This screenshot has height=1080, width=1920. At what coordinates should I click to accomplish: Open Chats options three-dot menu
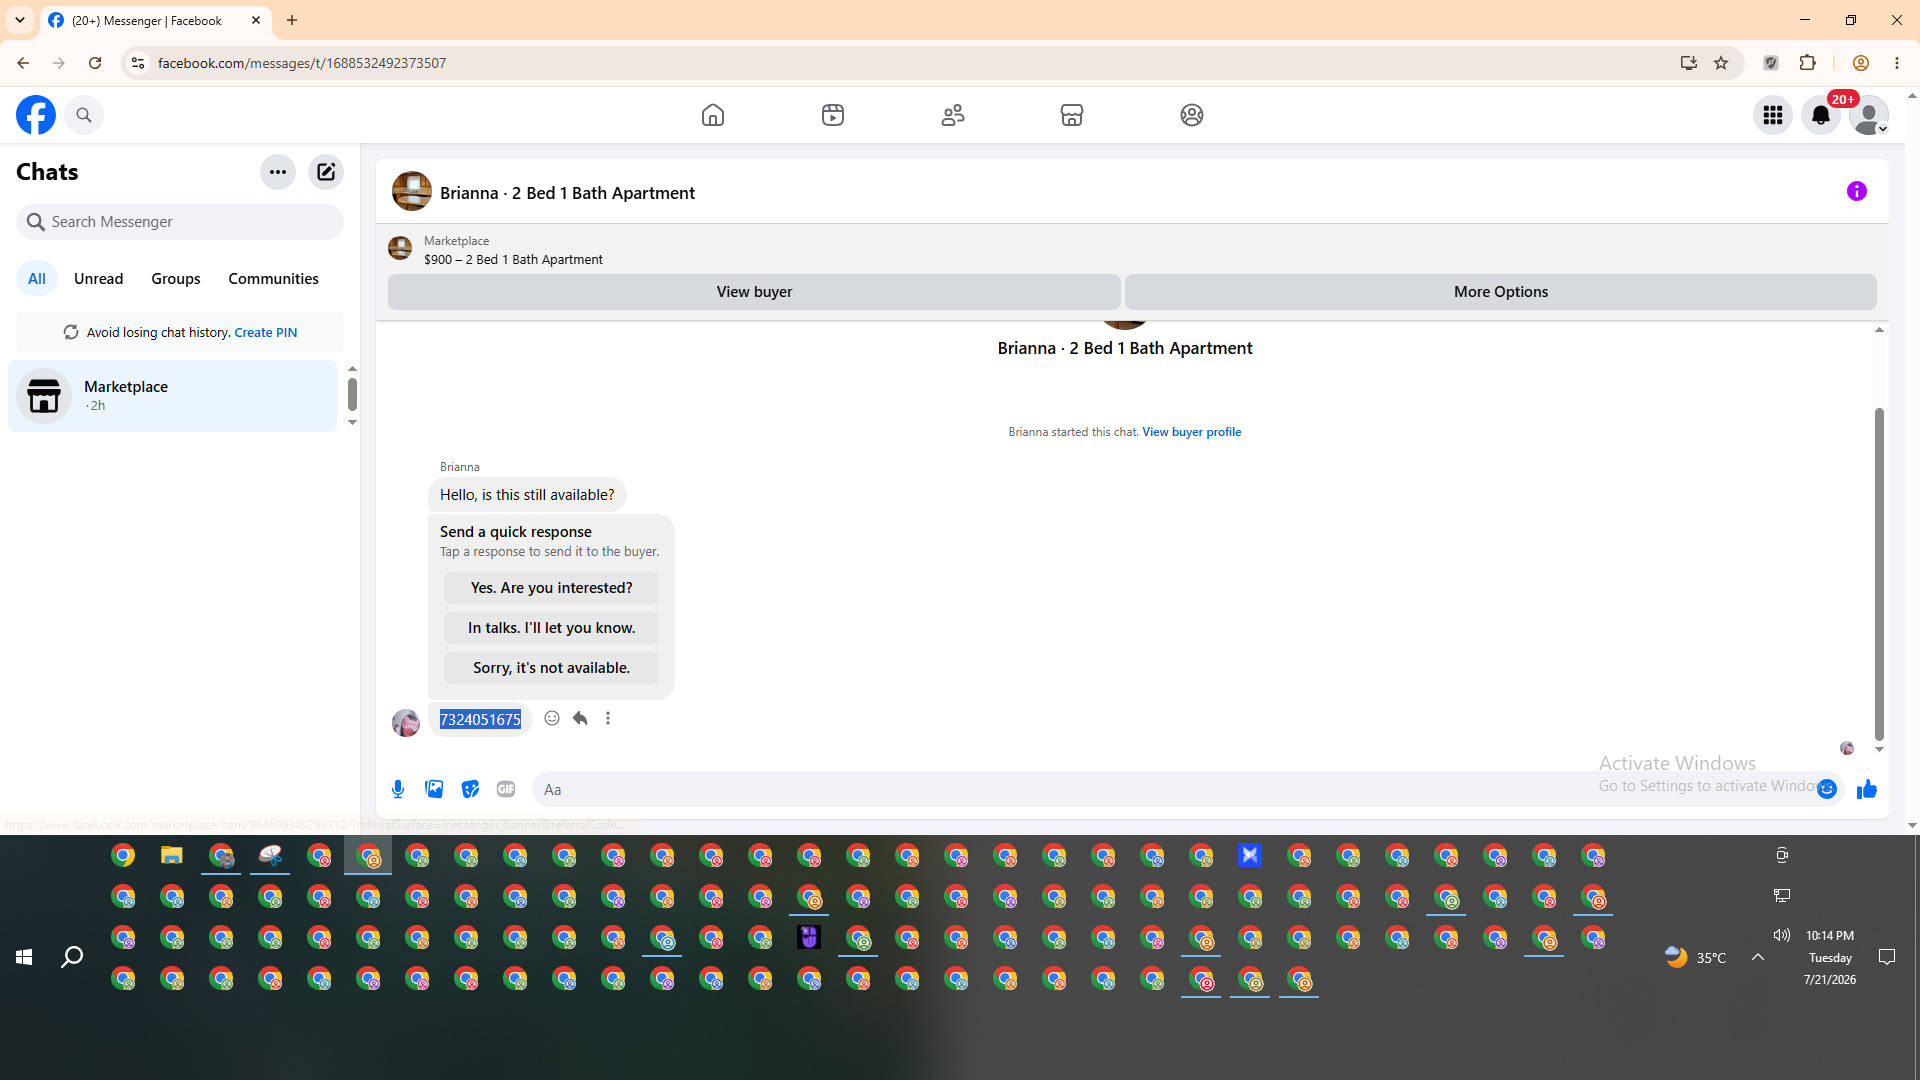click(x=278, y=172)
